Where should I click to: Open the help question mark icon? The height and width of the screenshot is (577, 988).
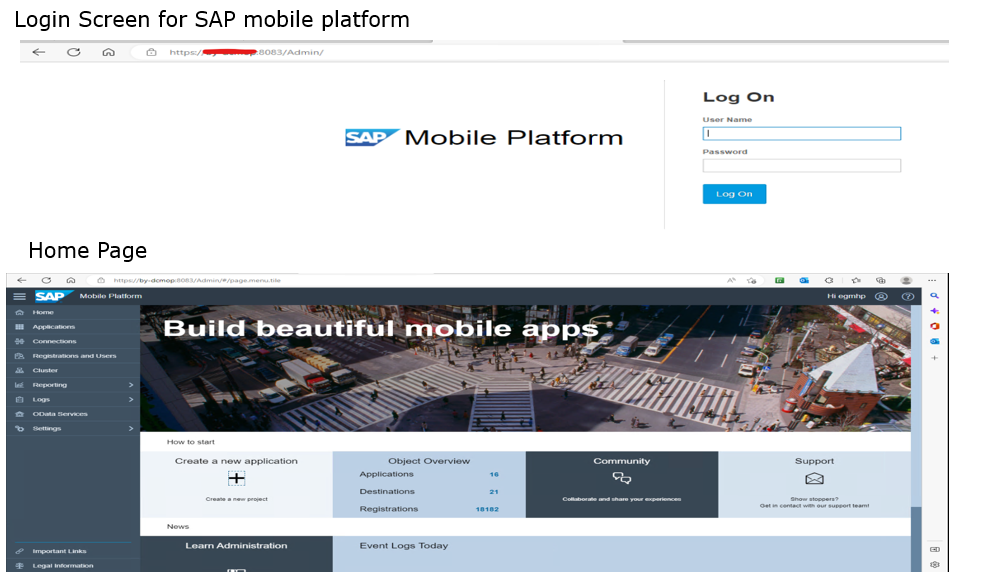[x=908, y=297]
